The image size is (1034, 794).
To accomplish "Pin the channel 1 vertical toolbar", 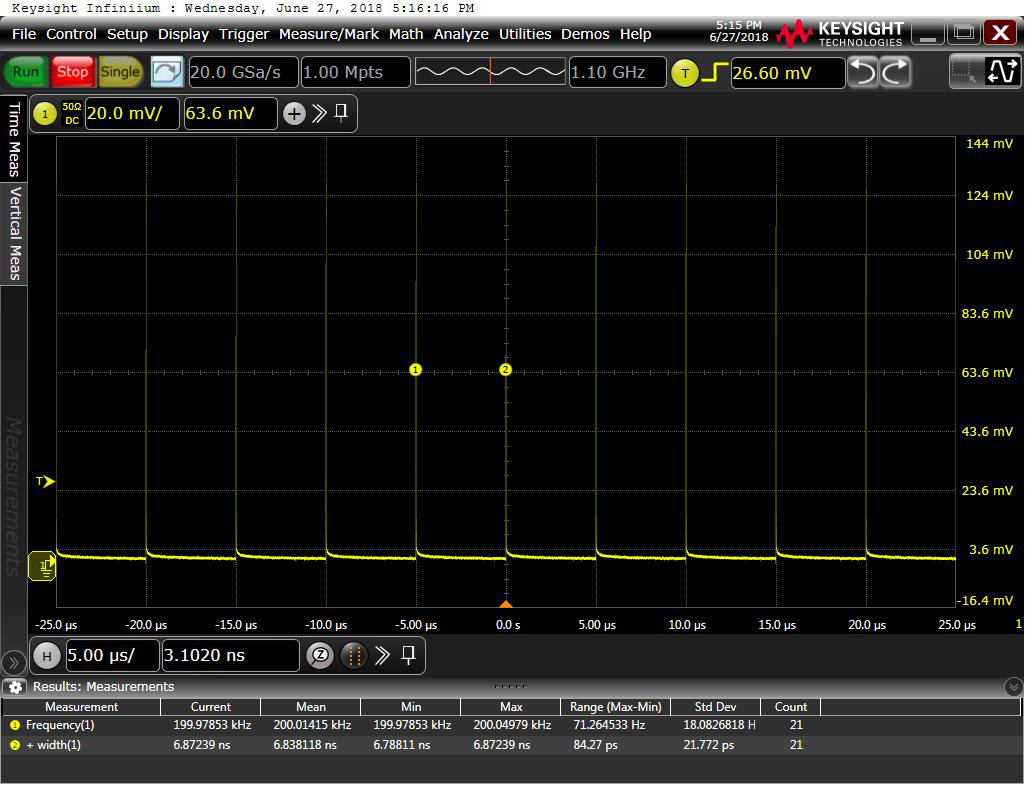I will pos(342,113).
